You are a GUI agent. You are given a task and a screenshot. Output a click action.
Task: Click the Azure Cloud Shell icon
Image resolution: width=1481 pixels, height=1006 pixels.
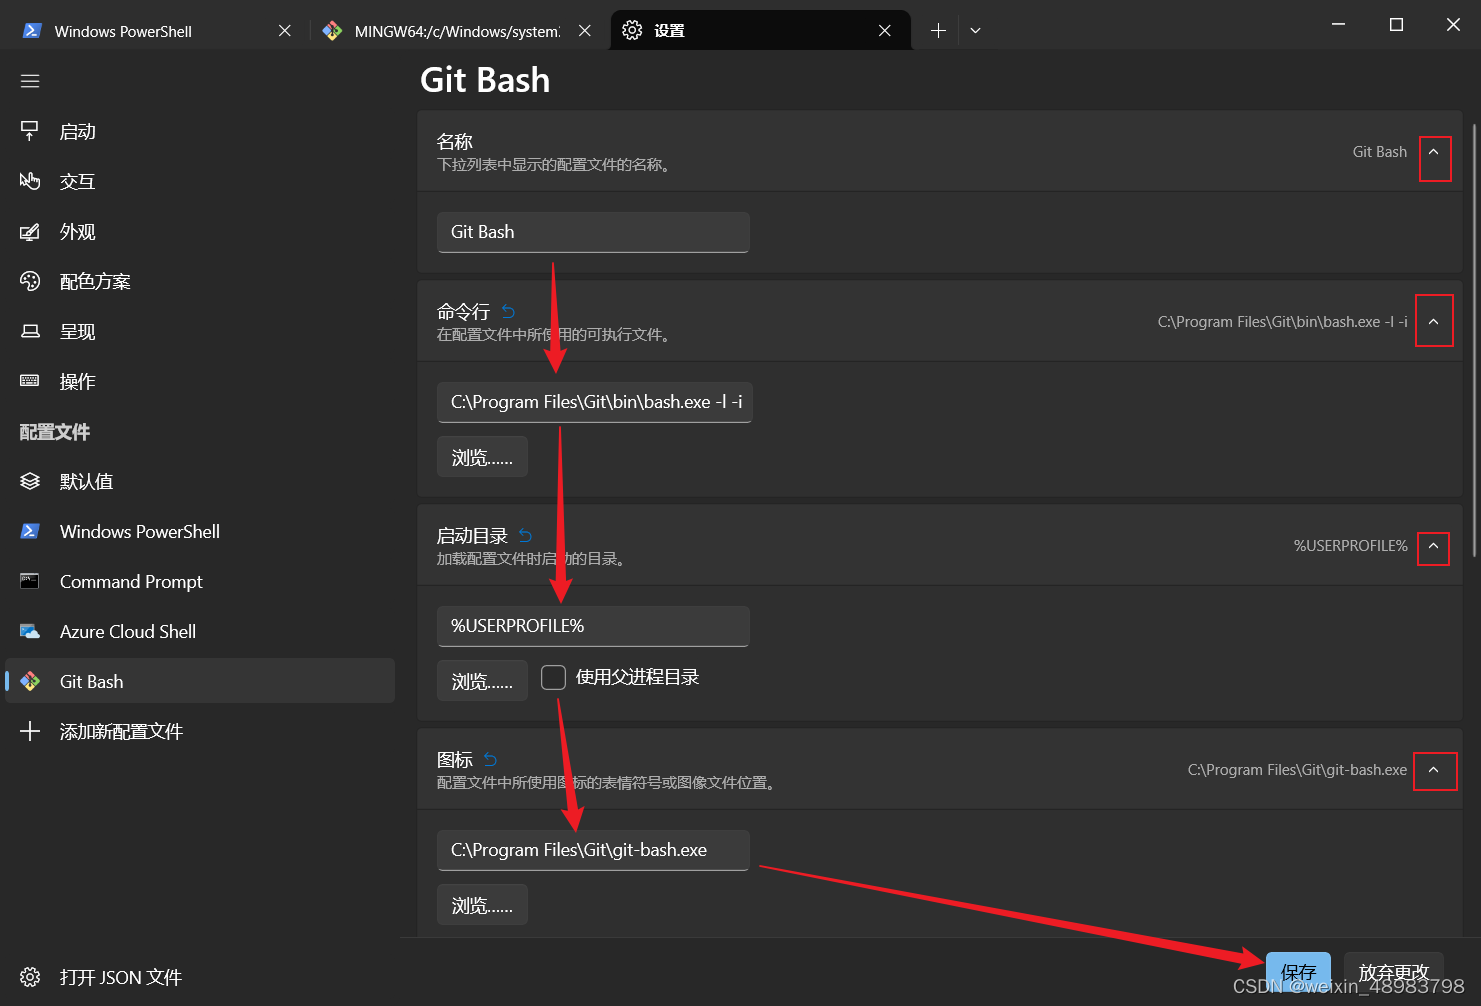tap(30, 631)
